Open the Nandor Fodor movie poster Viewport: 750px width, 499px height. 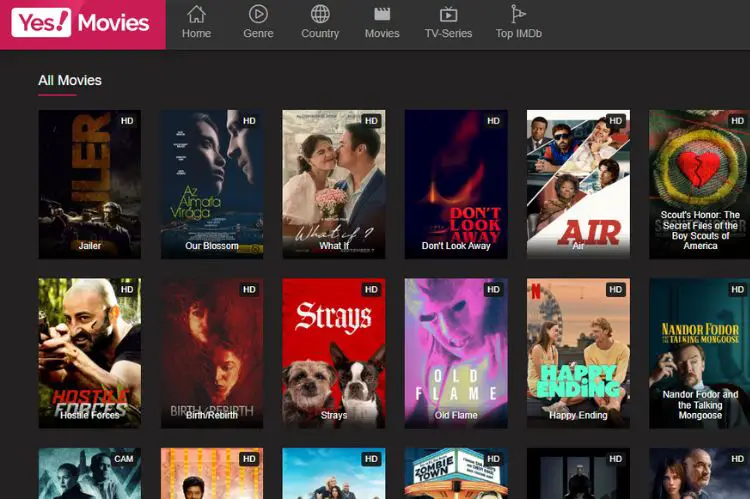[x=699, y=353]
